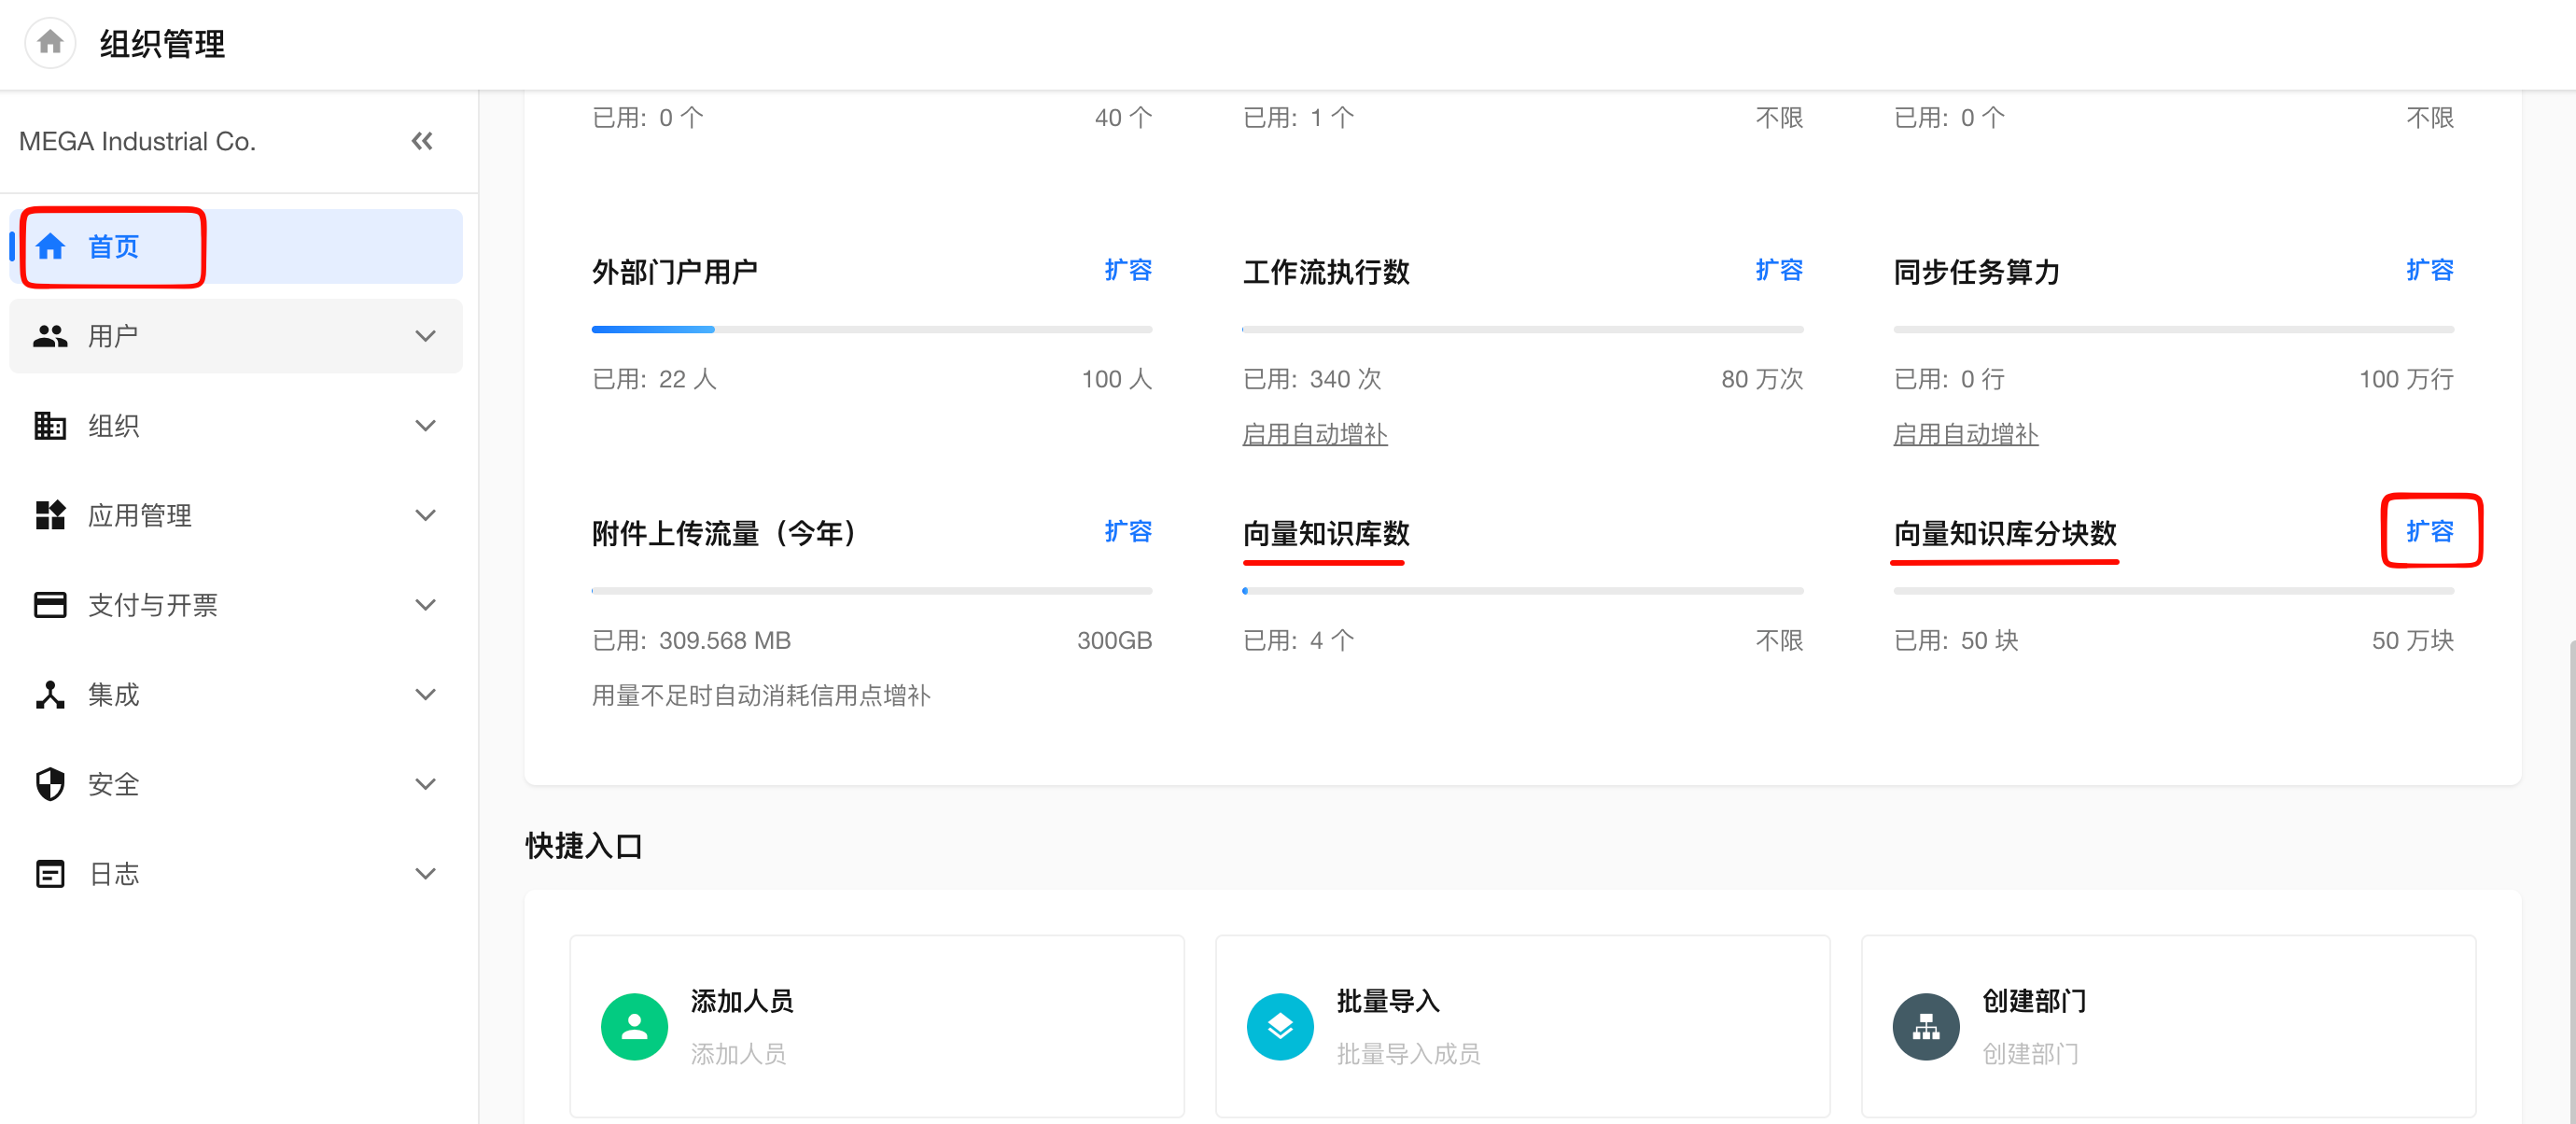
Task: Collapse sidebar with double-chevron icon
Action: pos(422,141)
